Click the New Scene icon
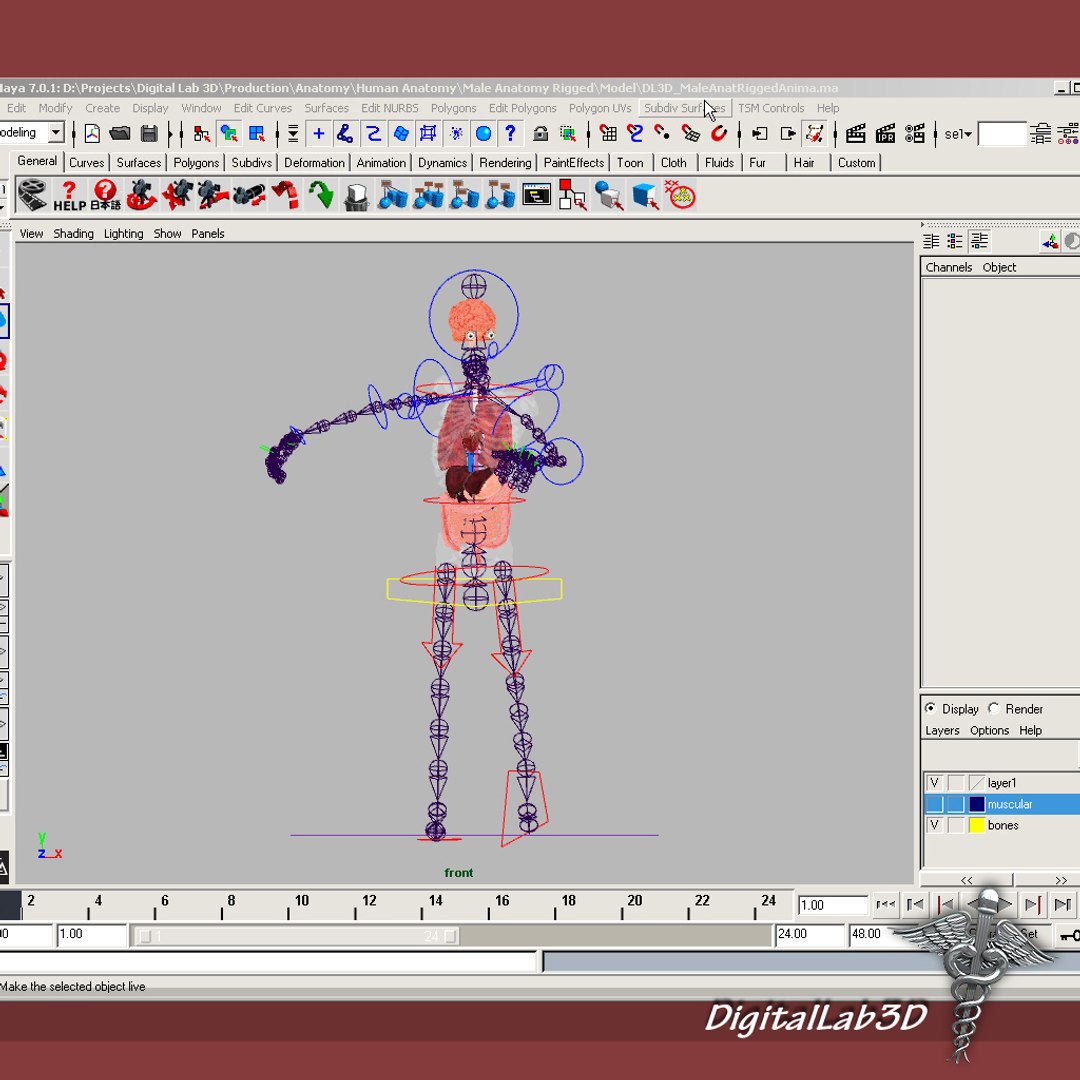The height and width of the screenshot is (1080, 1080). point(92,134)
